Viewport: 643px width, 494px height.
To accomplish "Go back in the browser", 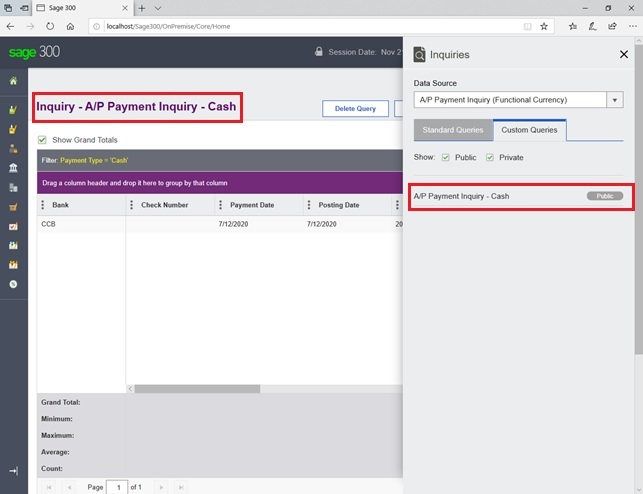I will [x=10, y=26].
